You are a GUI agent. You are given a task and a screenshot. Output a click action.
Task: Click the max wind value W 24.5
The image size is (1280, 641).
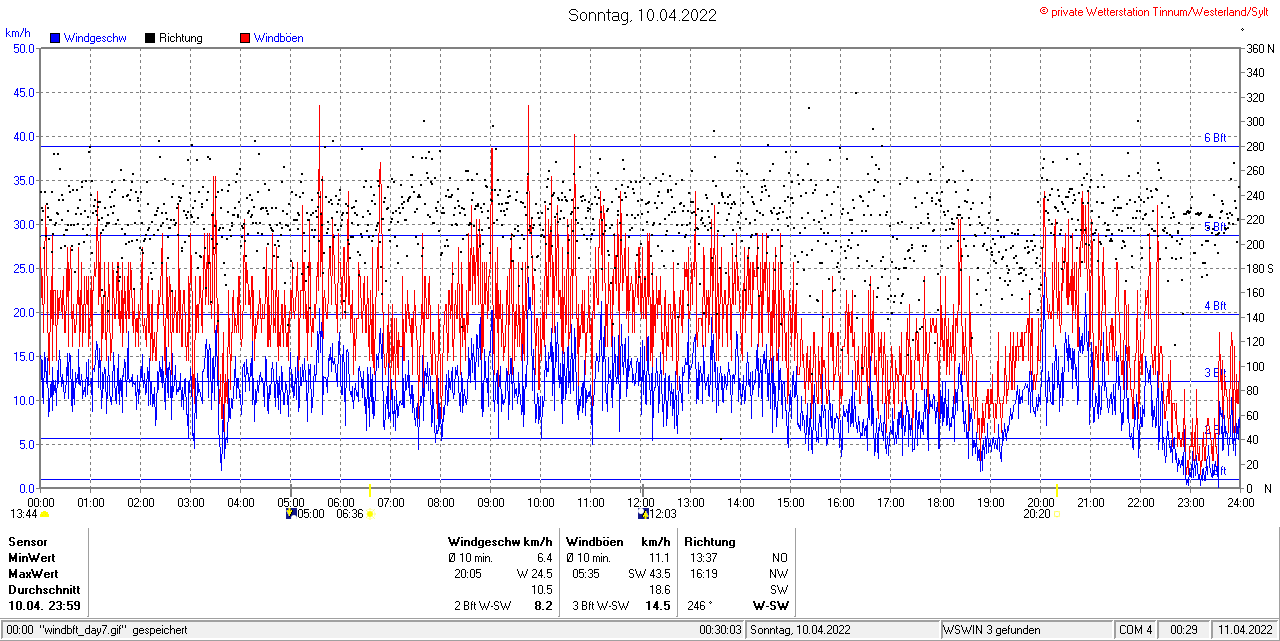(x=534, y=574)
